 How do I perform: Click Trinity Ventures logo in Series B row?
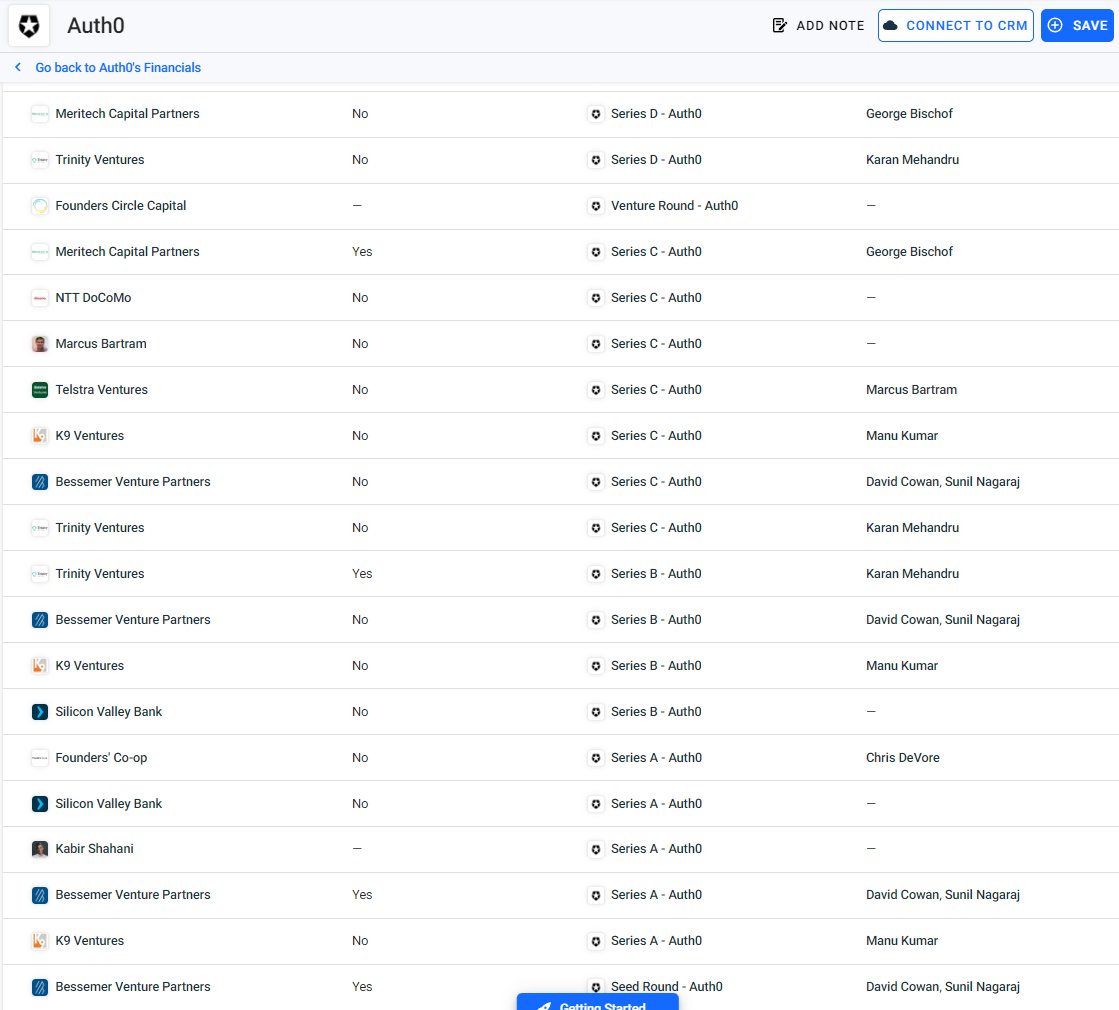coord(40,574)
